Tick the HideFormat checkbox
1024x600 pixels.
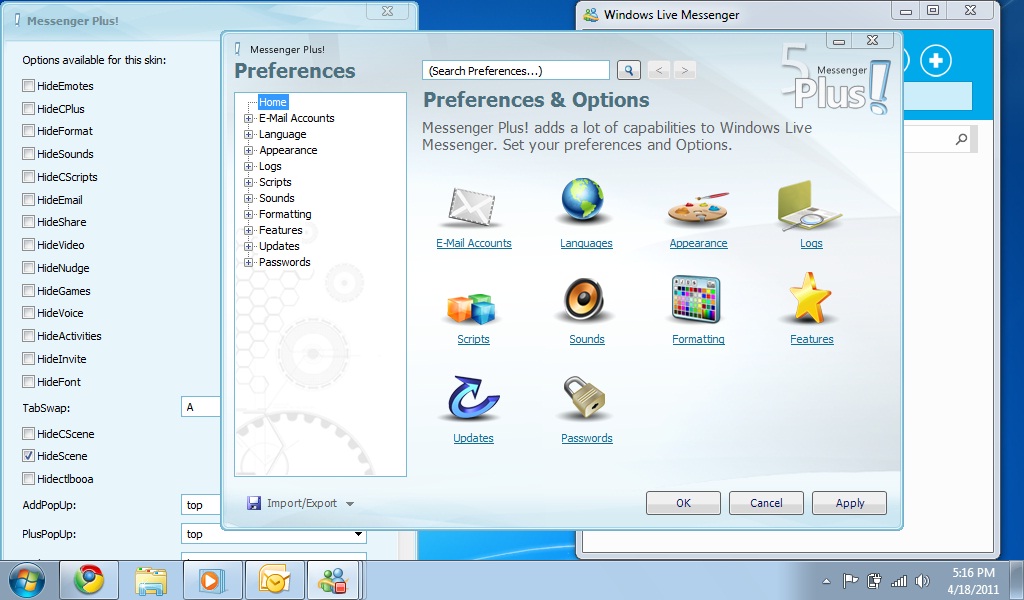click(28, 131)
